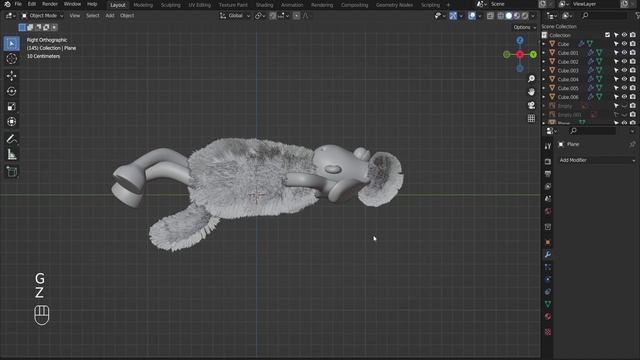Expand the Cube tree item

click(x=544, y=44)
